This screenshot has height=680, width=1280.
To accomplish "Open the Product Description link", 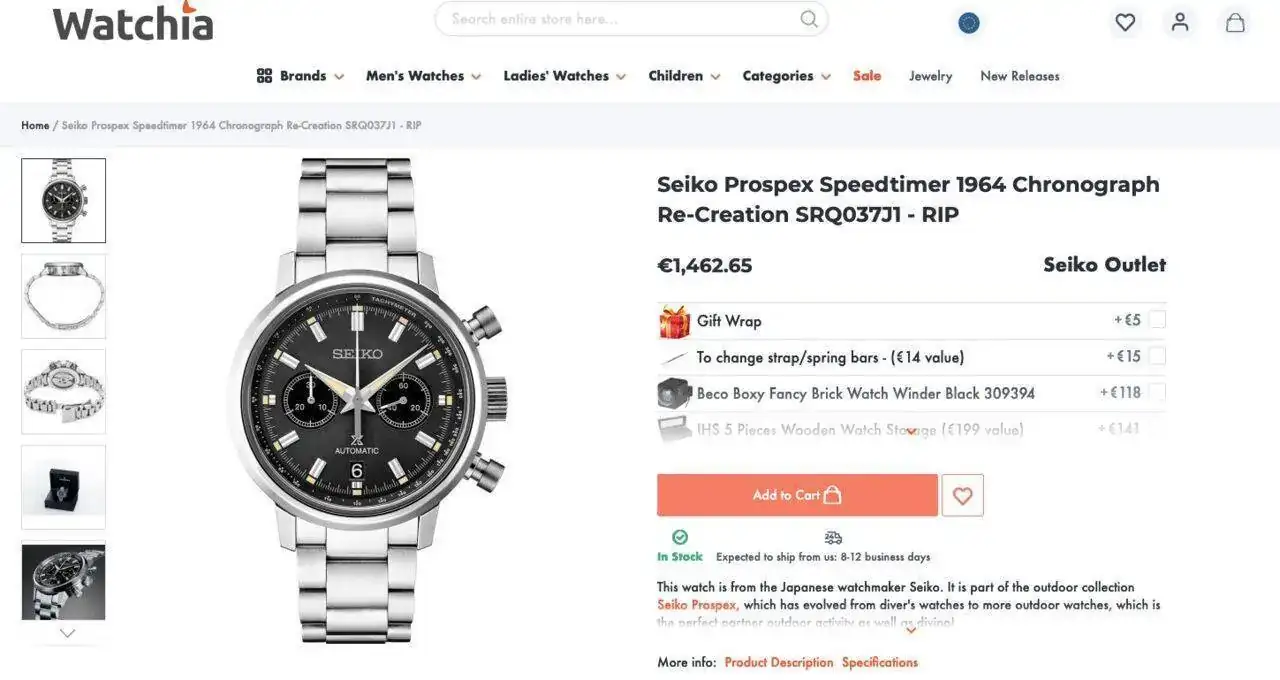I will point(778,662).
